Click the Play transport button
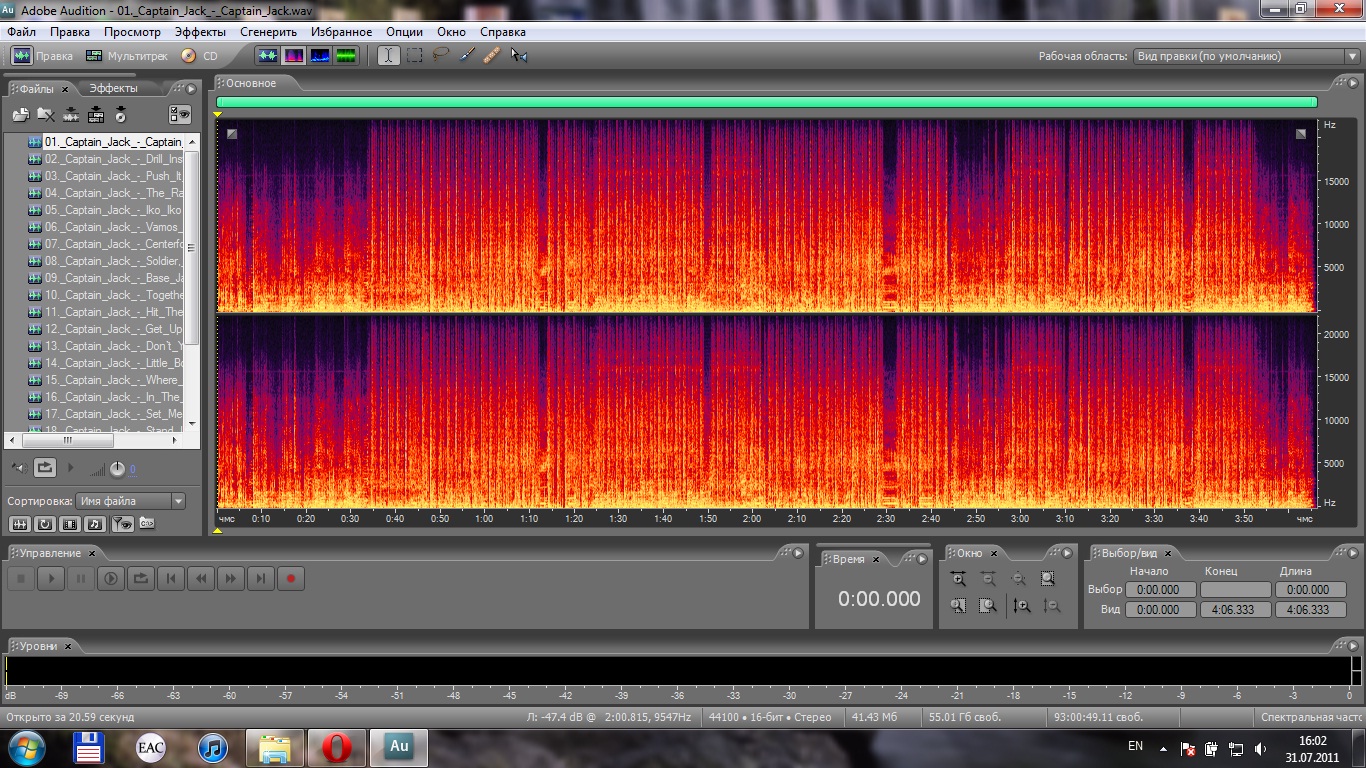1366x768 pixels. [51, 578]
